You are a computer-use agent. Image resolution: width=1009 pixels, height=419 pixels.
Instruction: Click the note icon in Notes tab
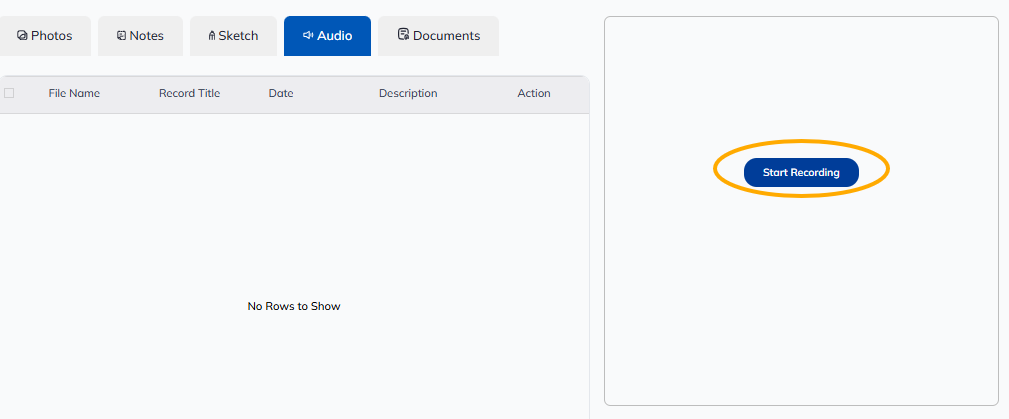(x=121, y=36)
